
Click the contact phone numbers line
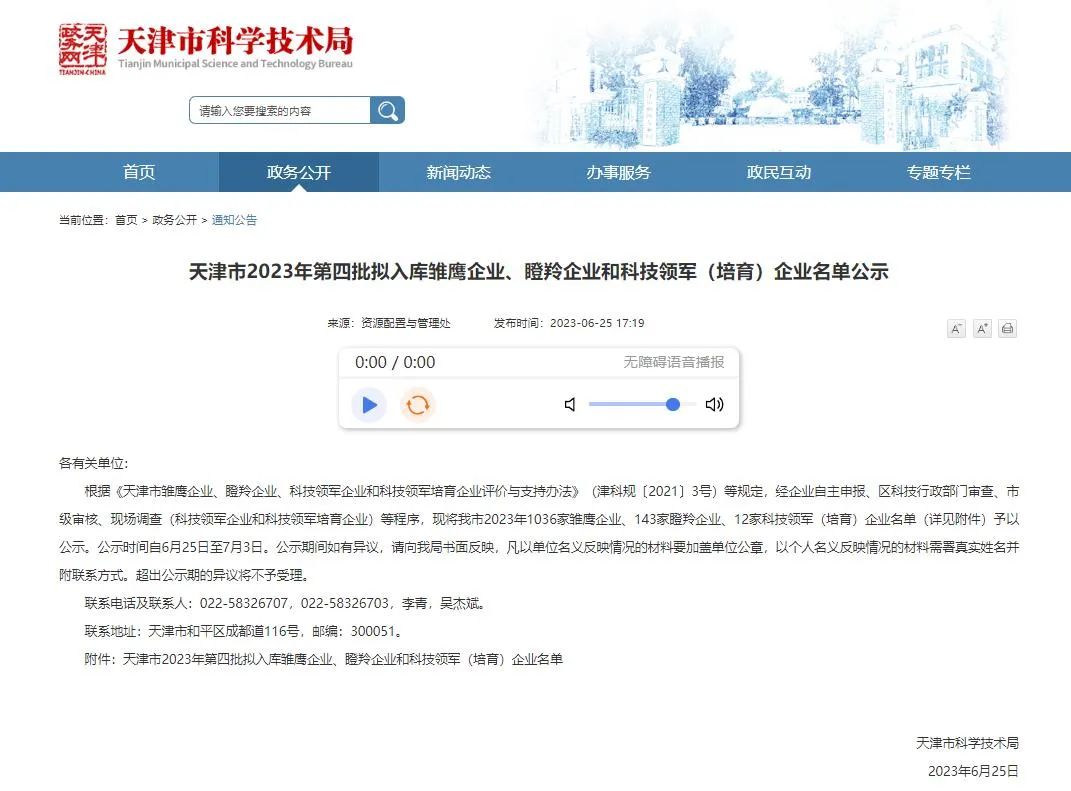click(286, 603)
